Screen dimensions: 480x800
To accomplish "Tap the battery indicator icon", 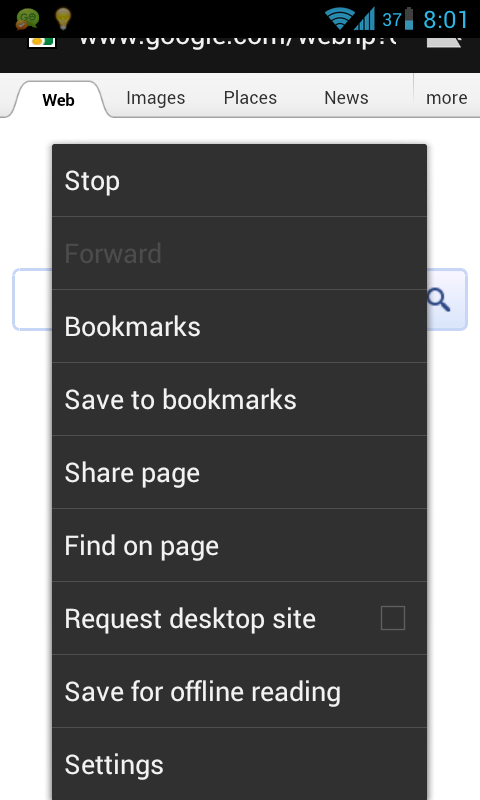I will click(409, 18).
